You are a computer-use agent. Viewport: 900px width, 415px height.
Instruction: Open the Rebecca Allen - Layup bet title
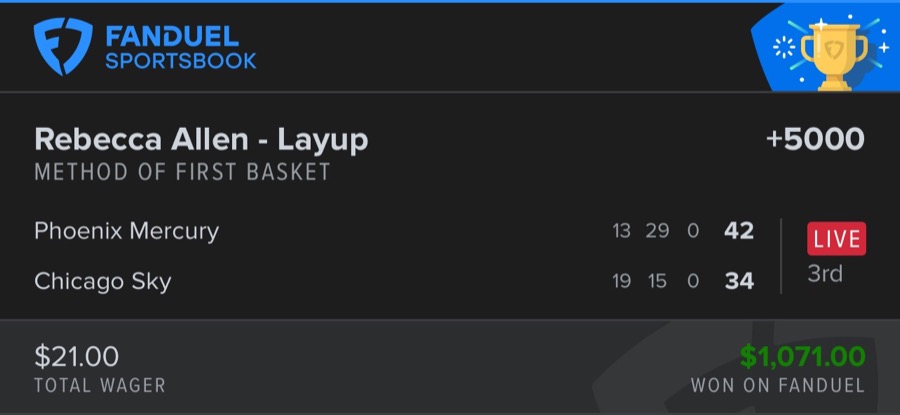(201, 140)
